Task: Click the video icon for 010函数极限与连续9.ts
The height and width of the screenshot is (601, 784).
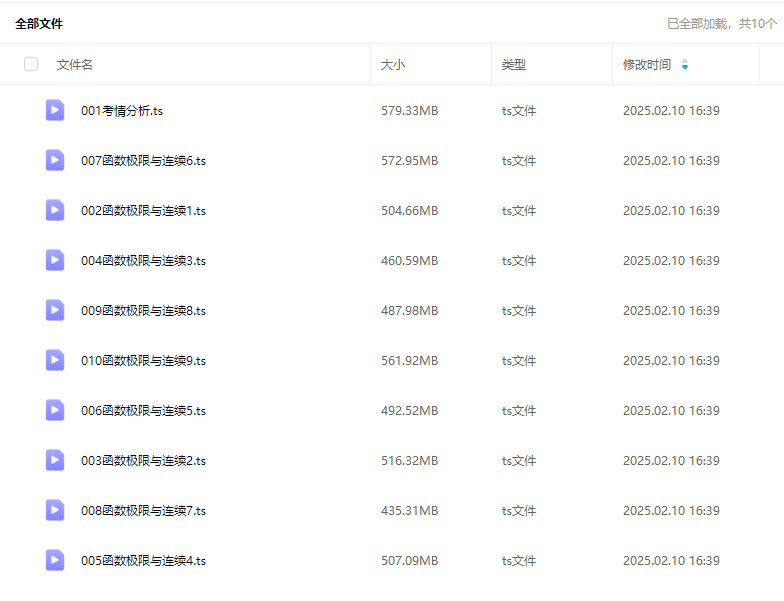Action: coord(55,360)
